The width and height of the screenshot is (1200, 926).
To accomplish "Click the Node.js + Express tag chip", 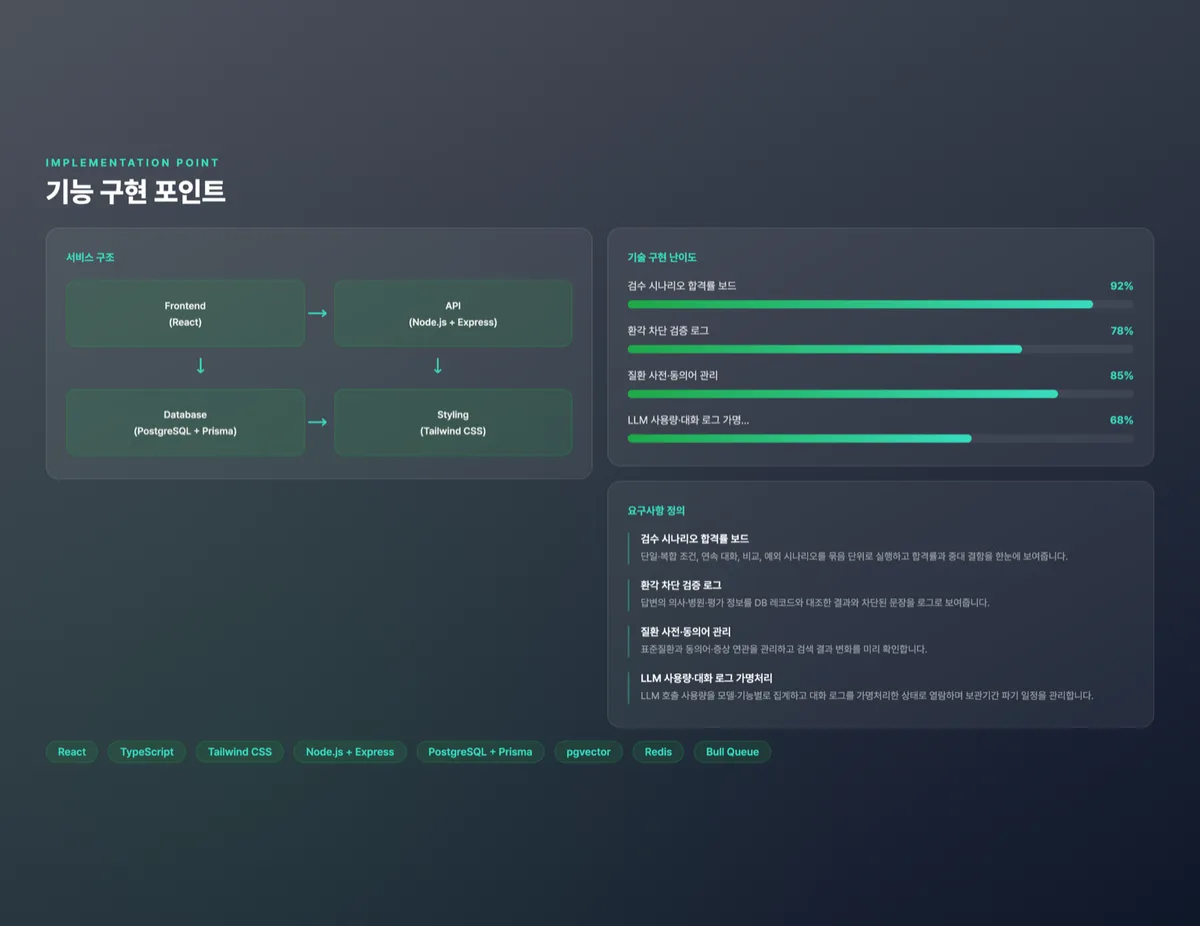I will pos(350,752).
